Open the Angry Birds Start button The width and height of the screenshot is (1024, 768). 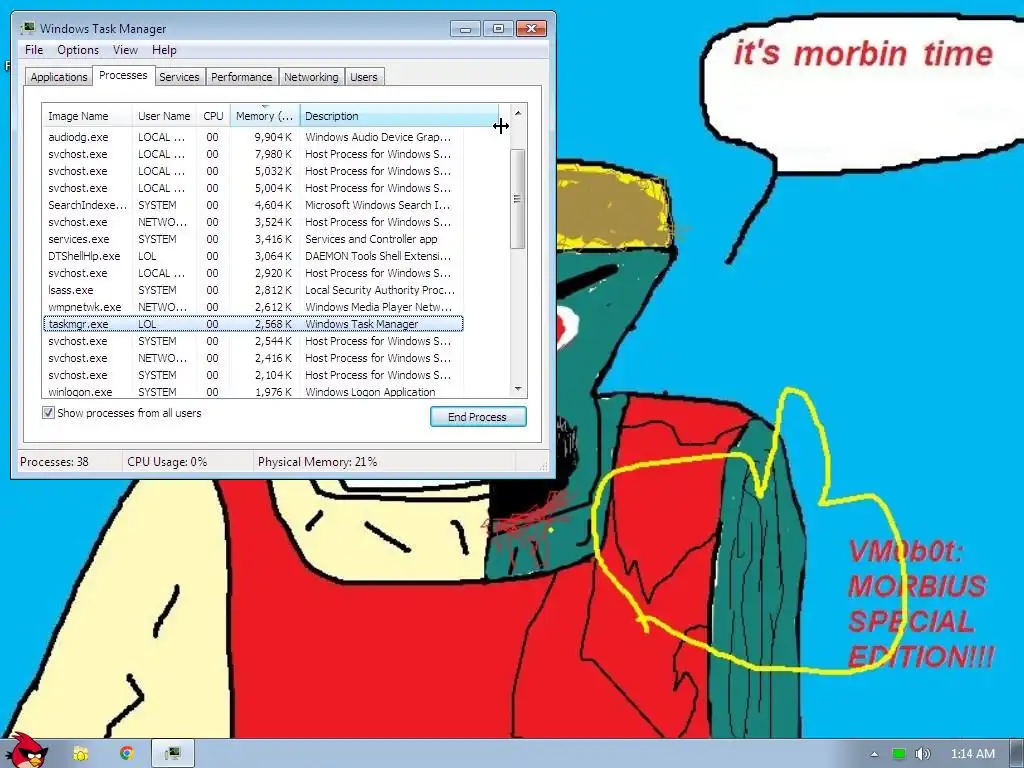27,751
